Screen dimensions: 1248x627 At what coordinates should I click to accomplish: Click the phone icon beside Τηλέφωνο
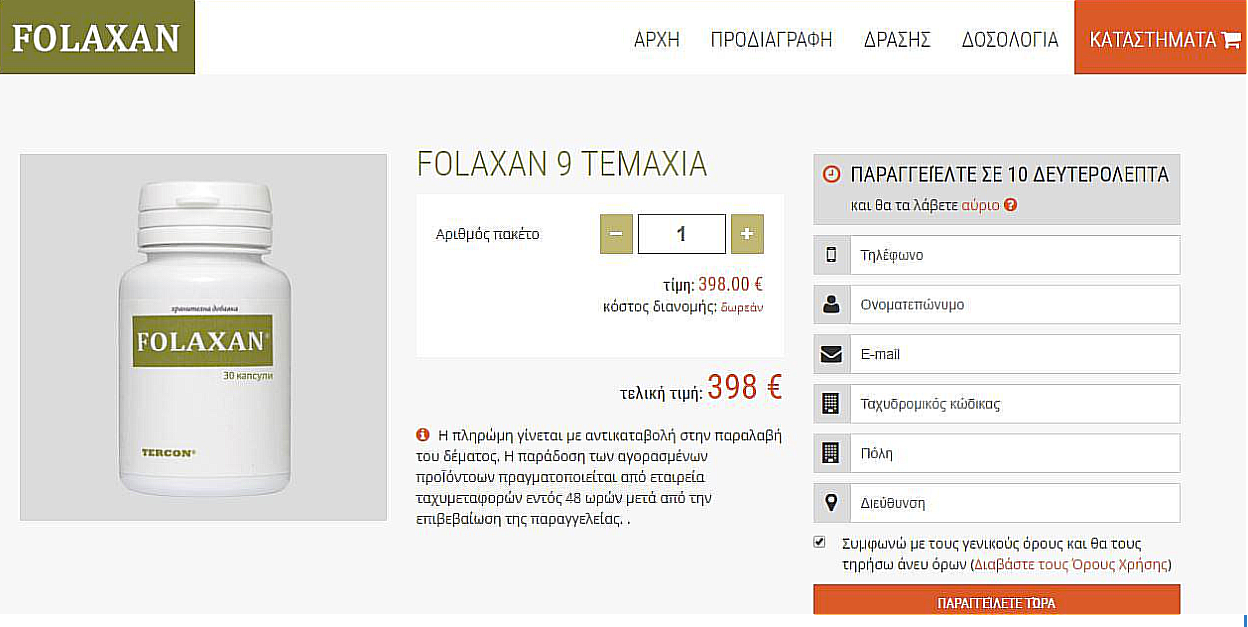[831, 255]
